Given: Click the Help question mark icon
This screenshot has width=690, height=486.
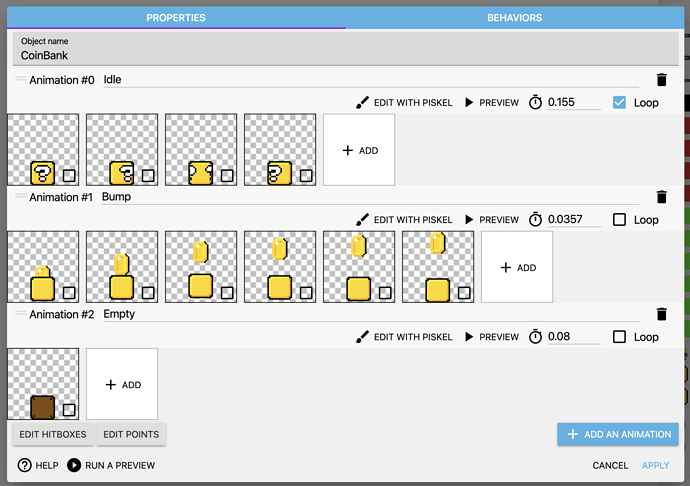Looking at the screenshot, I should tap(25, 465).
